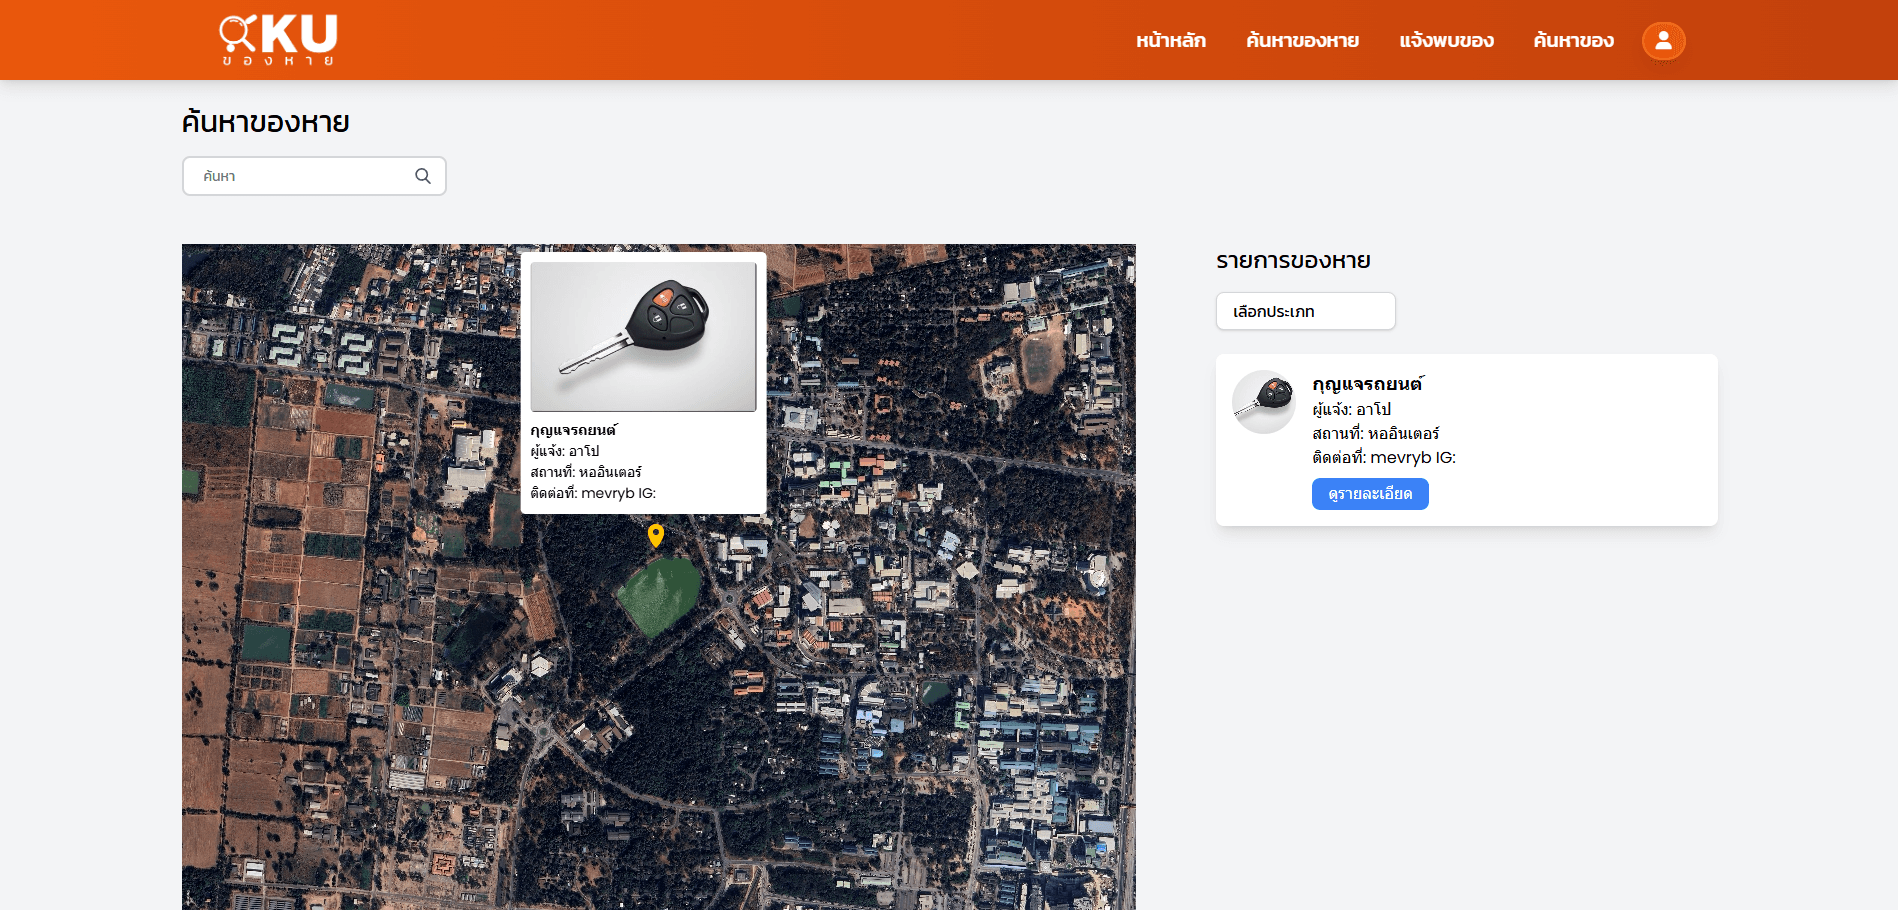This screenshot has width=1898, height=910.
Task: Go to หน้าหลัก in navigation bar
Action: point(1170,41)
